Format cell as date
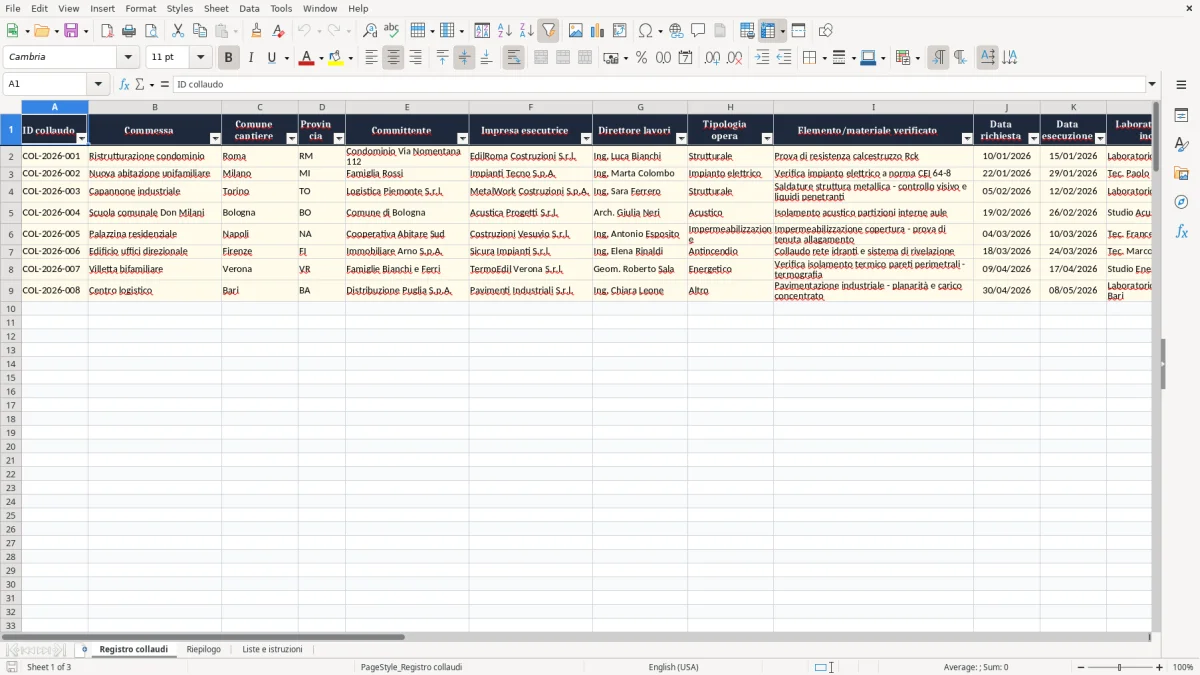Image resolution: width=1200 pixels, height=675 pixels. click(685, 58)
